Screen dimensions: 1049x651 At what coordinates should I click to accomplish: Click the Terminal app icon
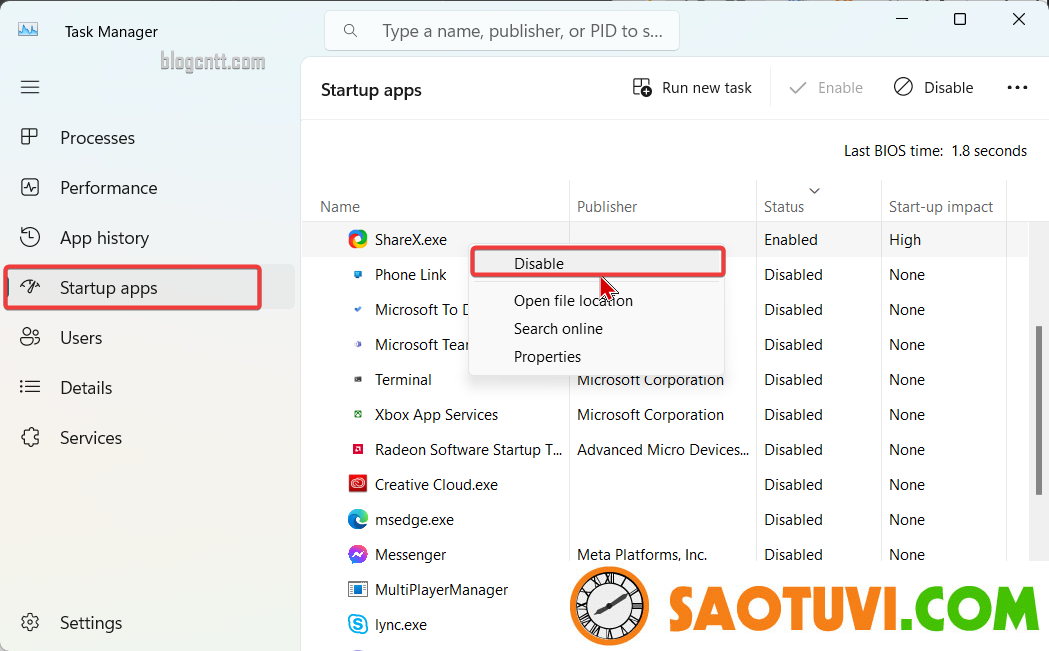pyautogui.click(x=358, y=379)
